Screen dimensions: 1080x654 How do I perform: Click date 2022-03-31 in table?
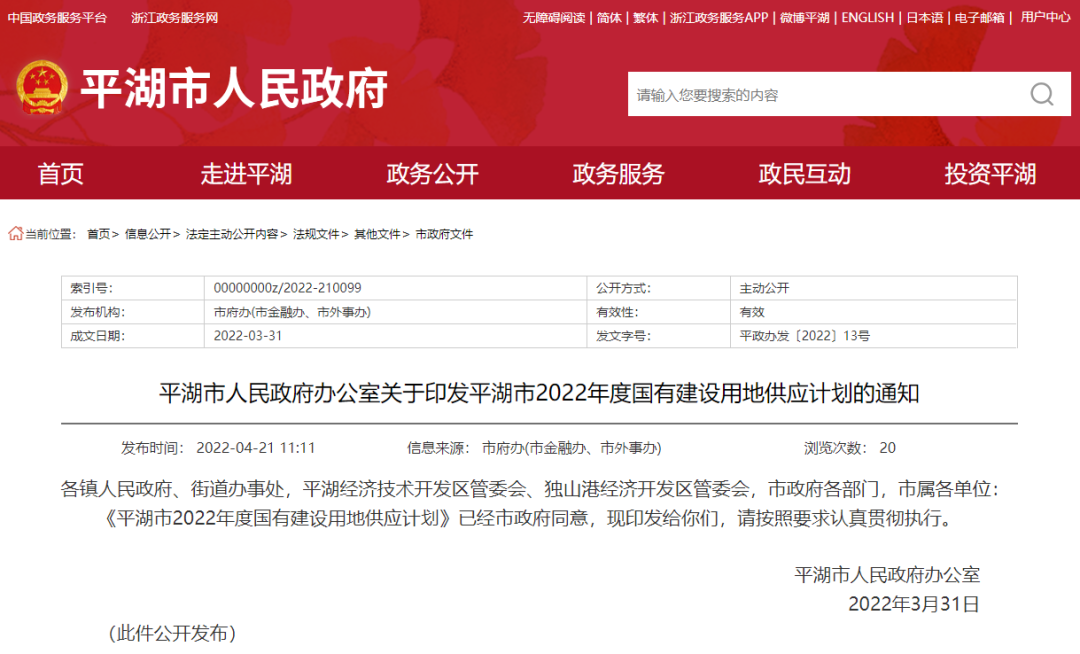coord(247,336)
